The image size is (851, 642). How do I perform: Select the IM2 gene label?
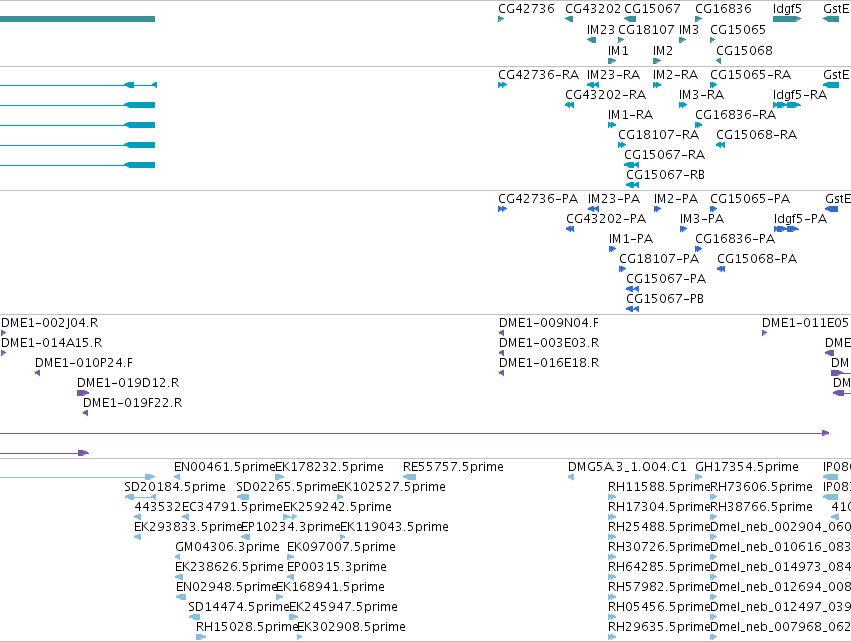663,50
